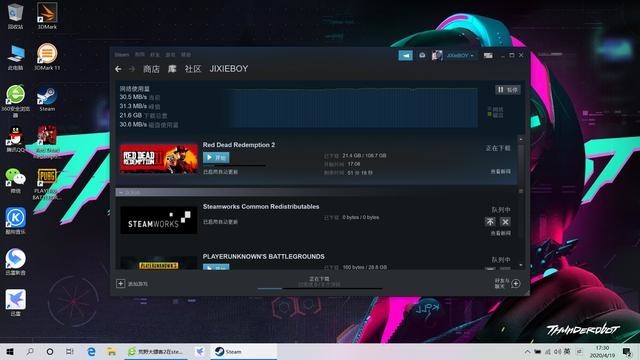Click PLAYERUNKNOWN'S BATTLEGROUNDS play button
640x360 pixels.
pyautogui.click(x=216, y=267)
